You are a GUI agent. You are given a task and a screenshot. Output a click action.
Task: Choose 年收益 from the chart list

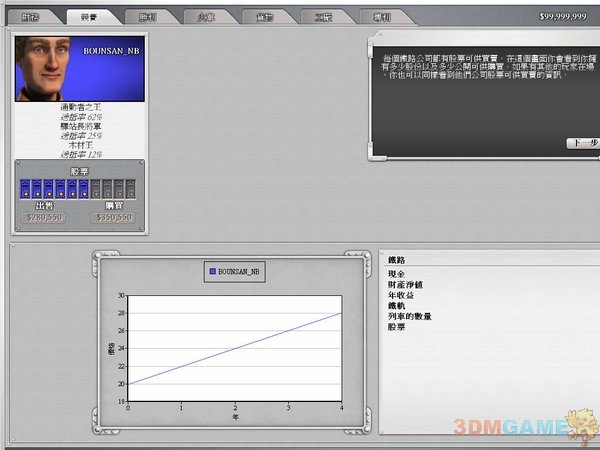pos(400,293)
